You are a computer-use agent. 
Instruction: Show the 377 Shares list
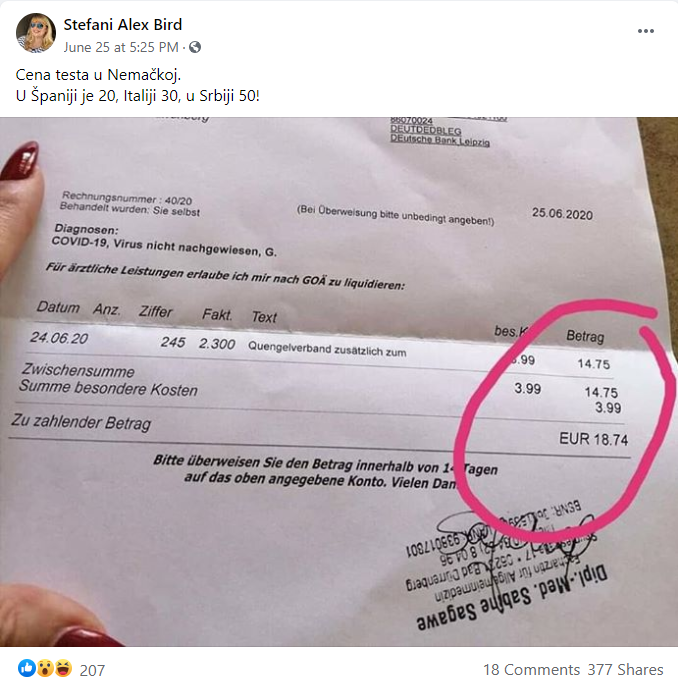(x=625, y=670)
